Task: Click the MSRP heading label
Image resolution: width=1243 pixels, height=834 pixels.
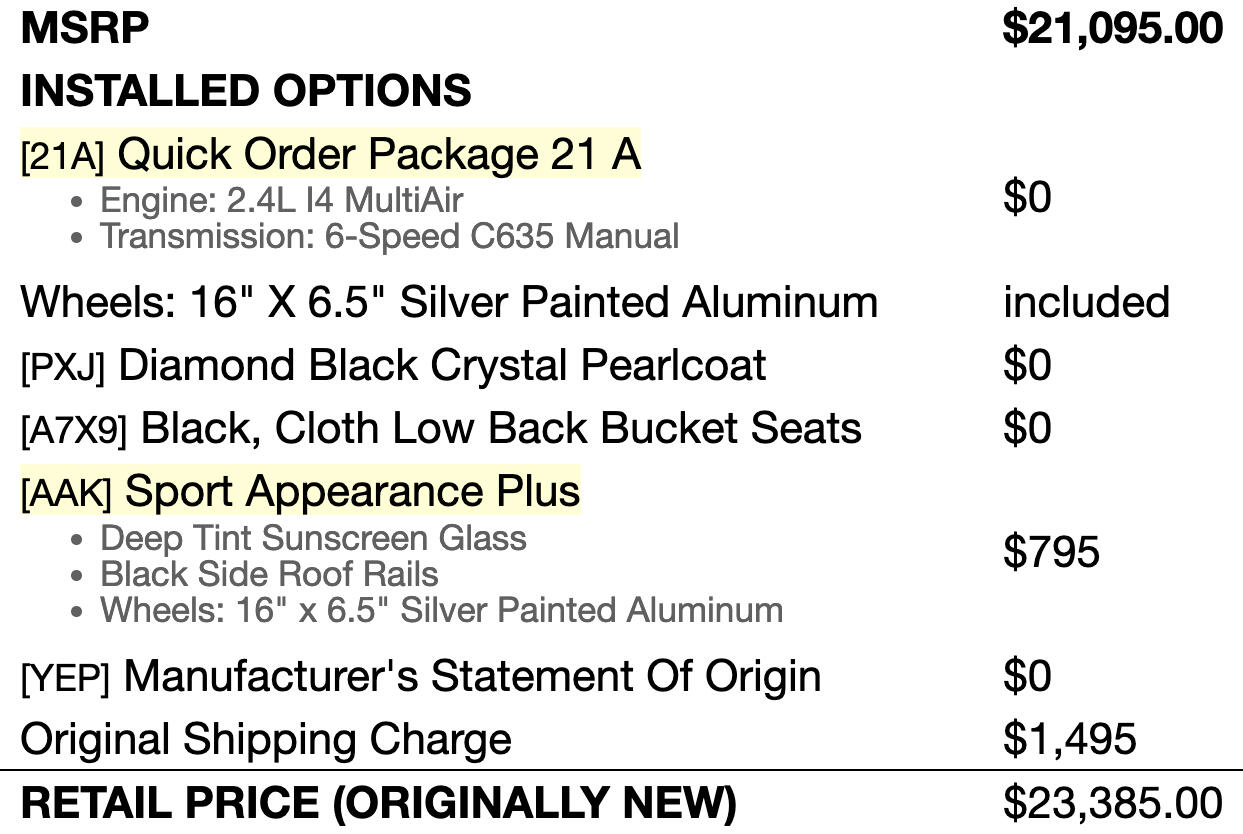Action: [84, 28]
